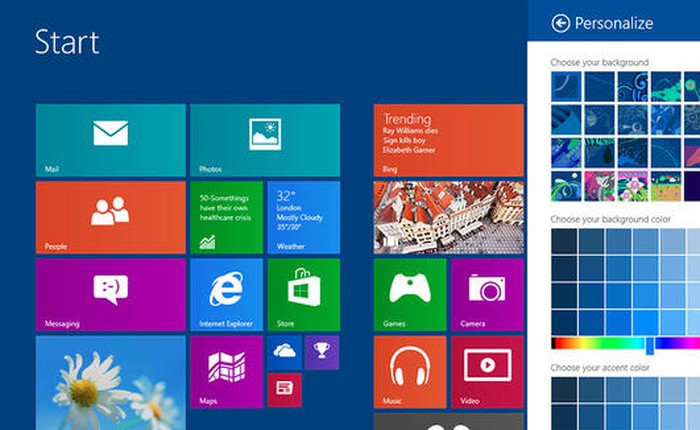
Task: Click the 'Start' title text
Action: pos(67,42)
